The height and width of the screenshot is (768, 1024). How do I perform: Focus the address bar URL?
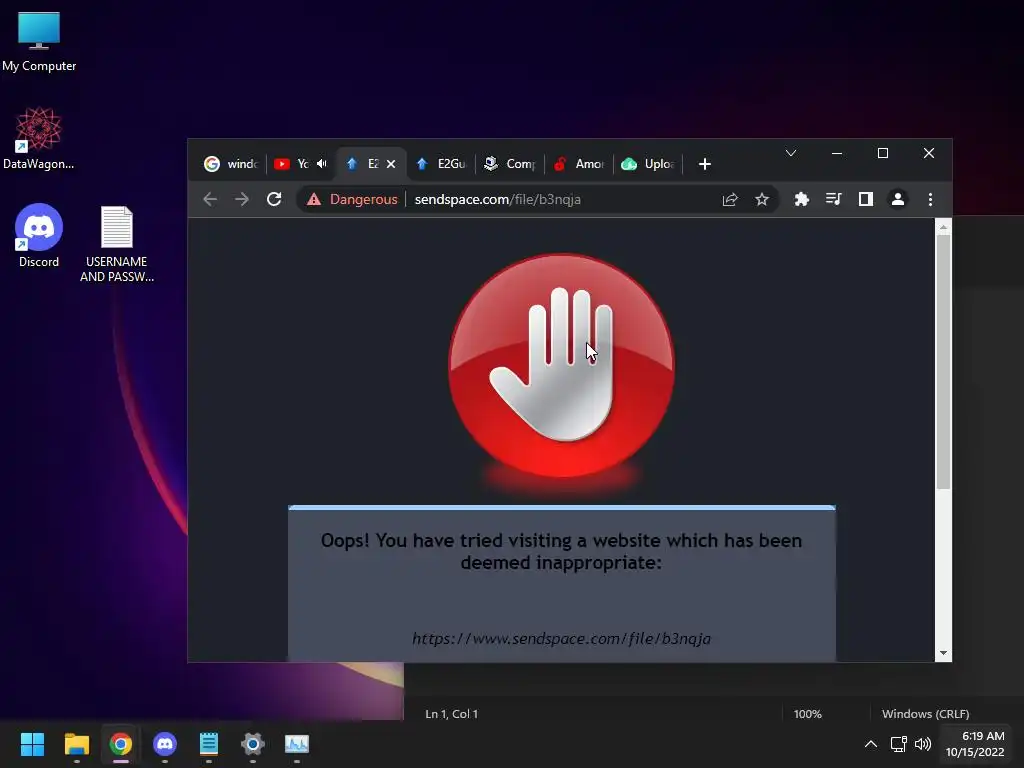[498, 199]
